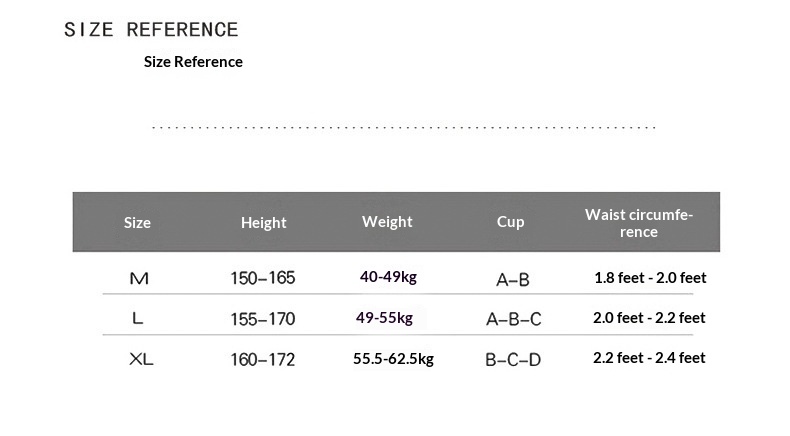Screen dimensions: 790x436
Task: Select the B–C–D cup cell
Action: [x=513, y=359]
